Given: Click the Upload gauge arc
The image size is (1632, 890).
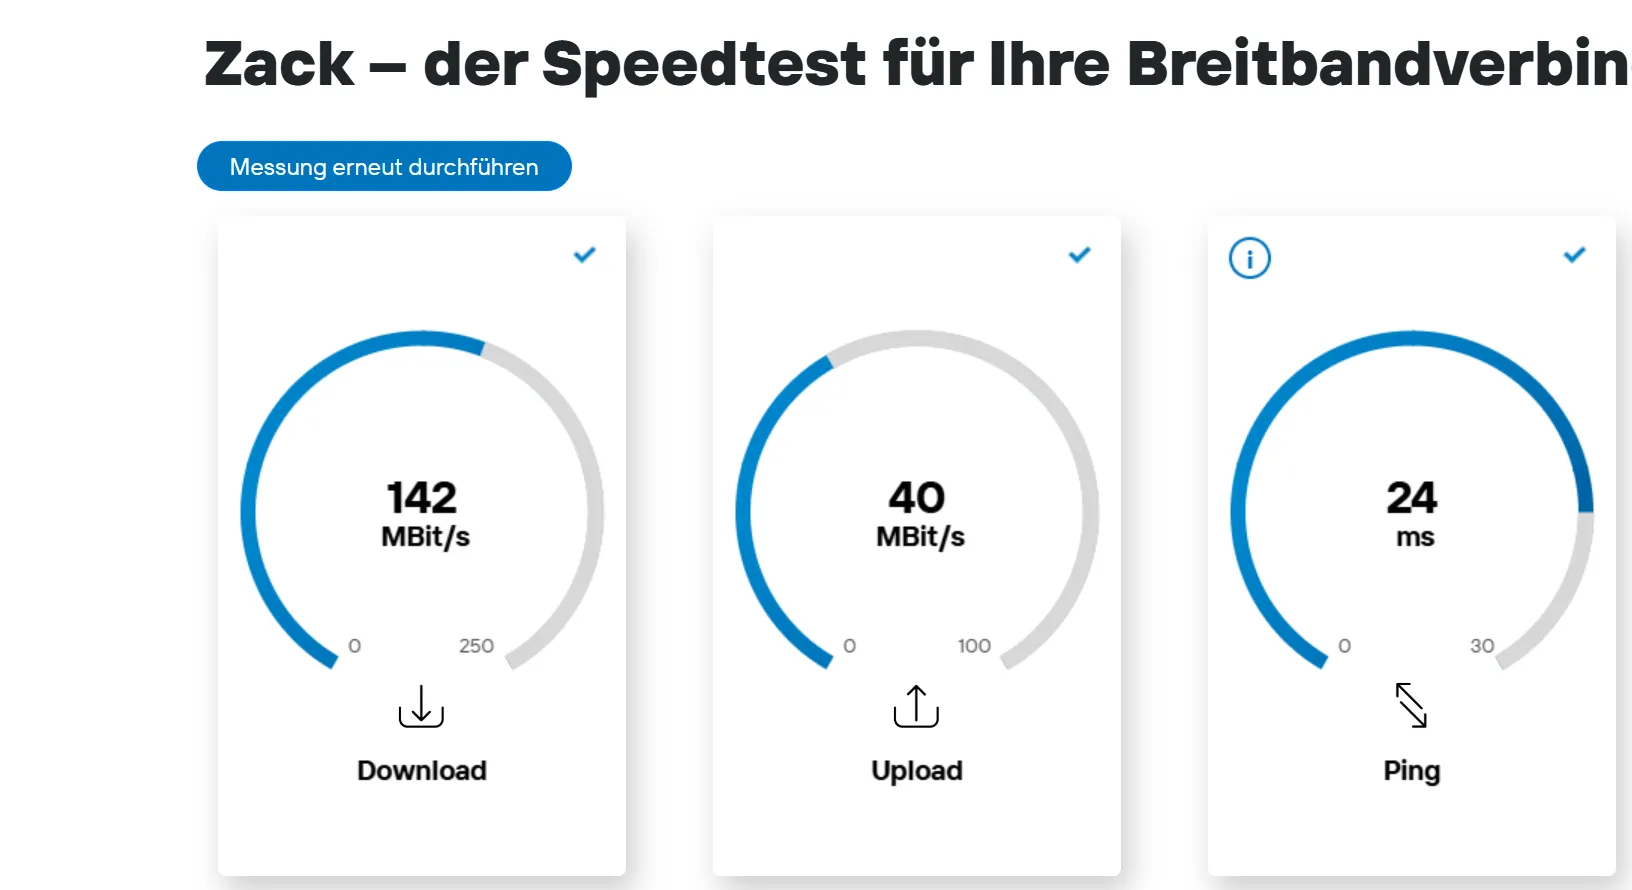Looking at the screenshot, I should tap(744, 510).
